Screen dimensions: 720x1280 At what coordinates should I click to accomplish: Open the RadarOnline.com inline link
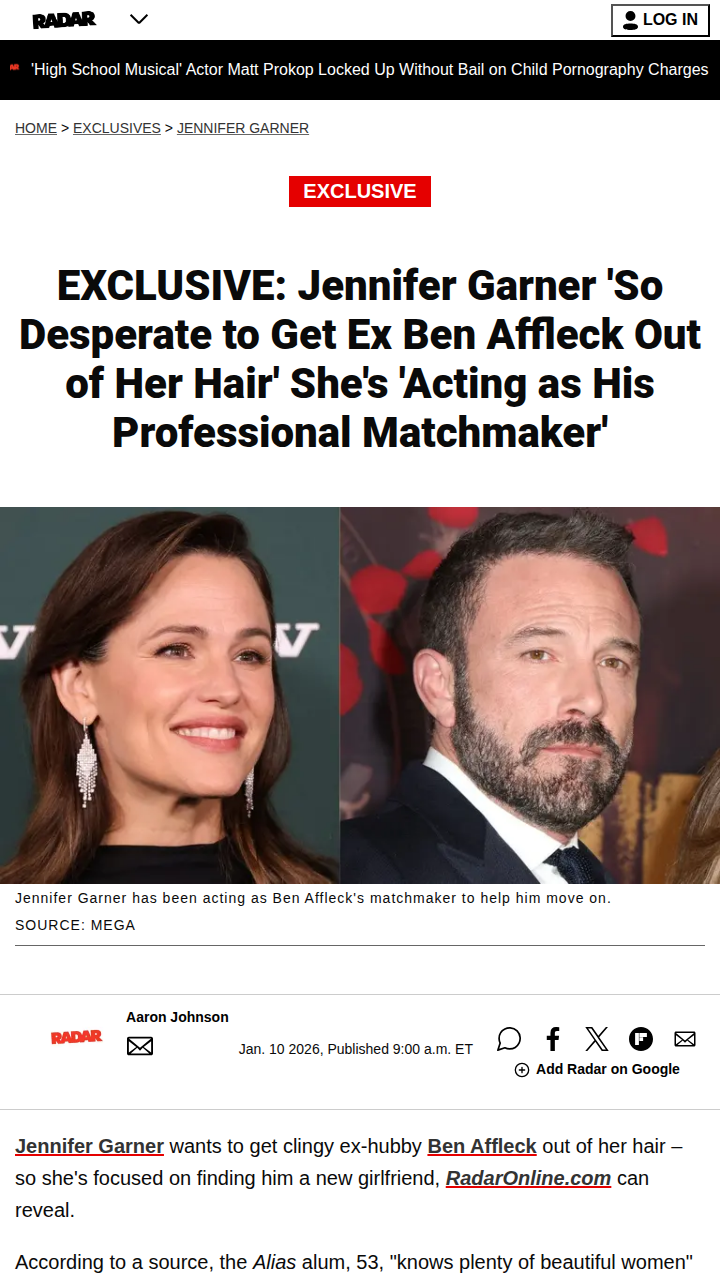pos(528,1178)
